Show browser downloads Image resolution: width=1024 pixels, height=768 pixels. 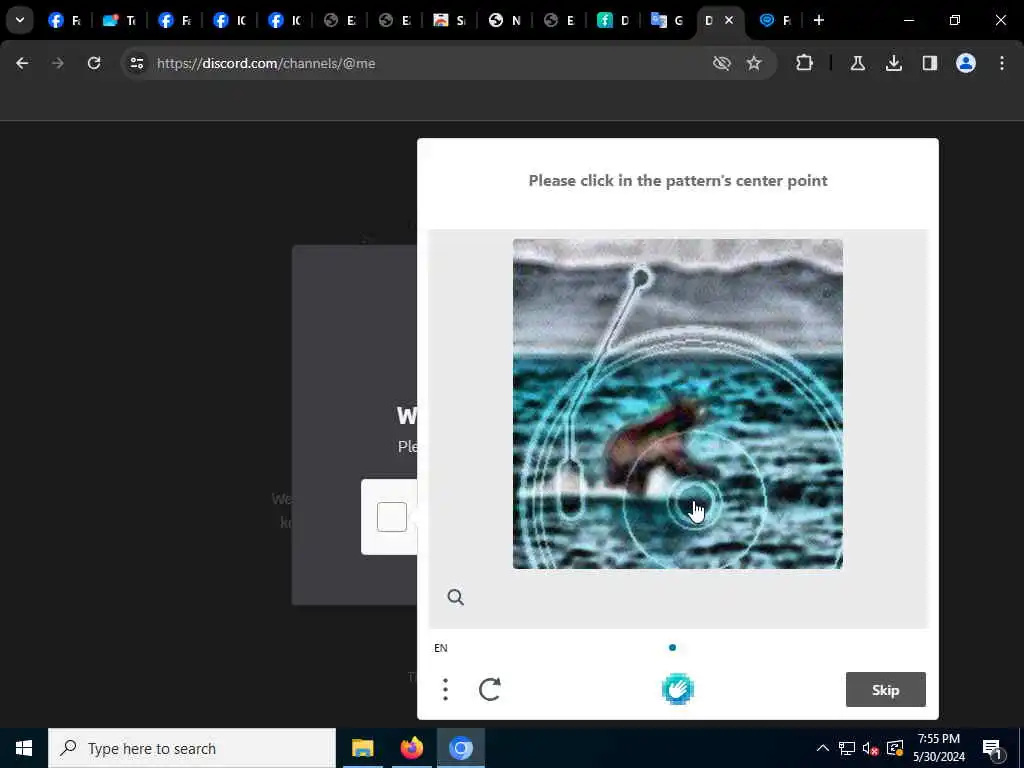(893, 63)
